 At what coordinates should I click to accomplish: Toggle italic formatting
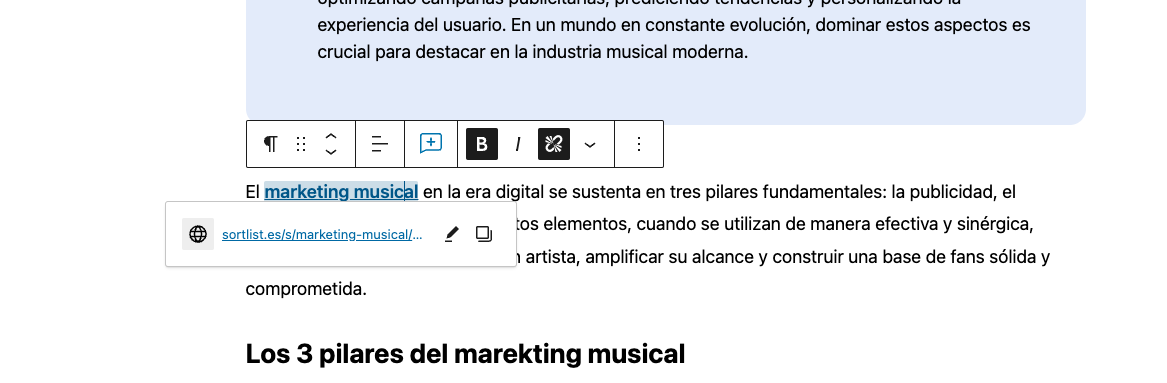coord(517,144)
